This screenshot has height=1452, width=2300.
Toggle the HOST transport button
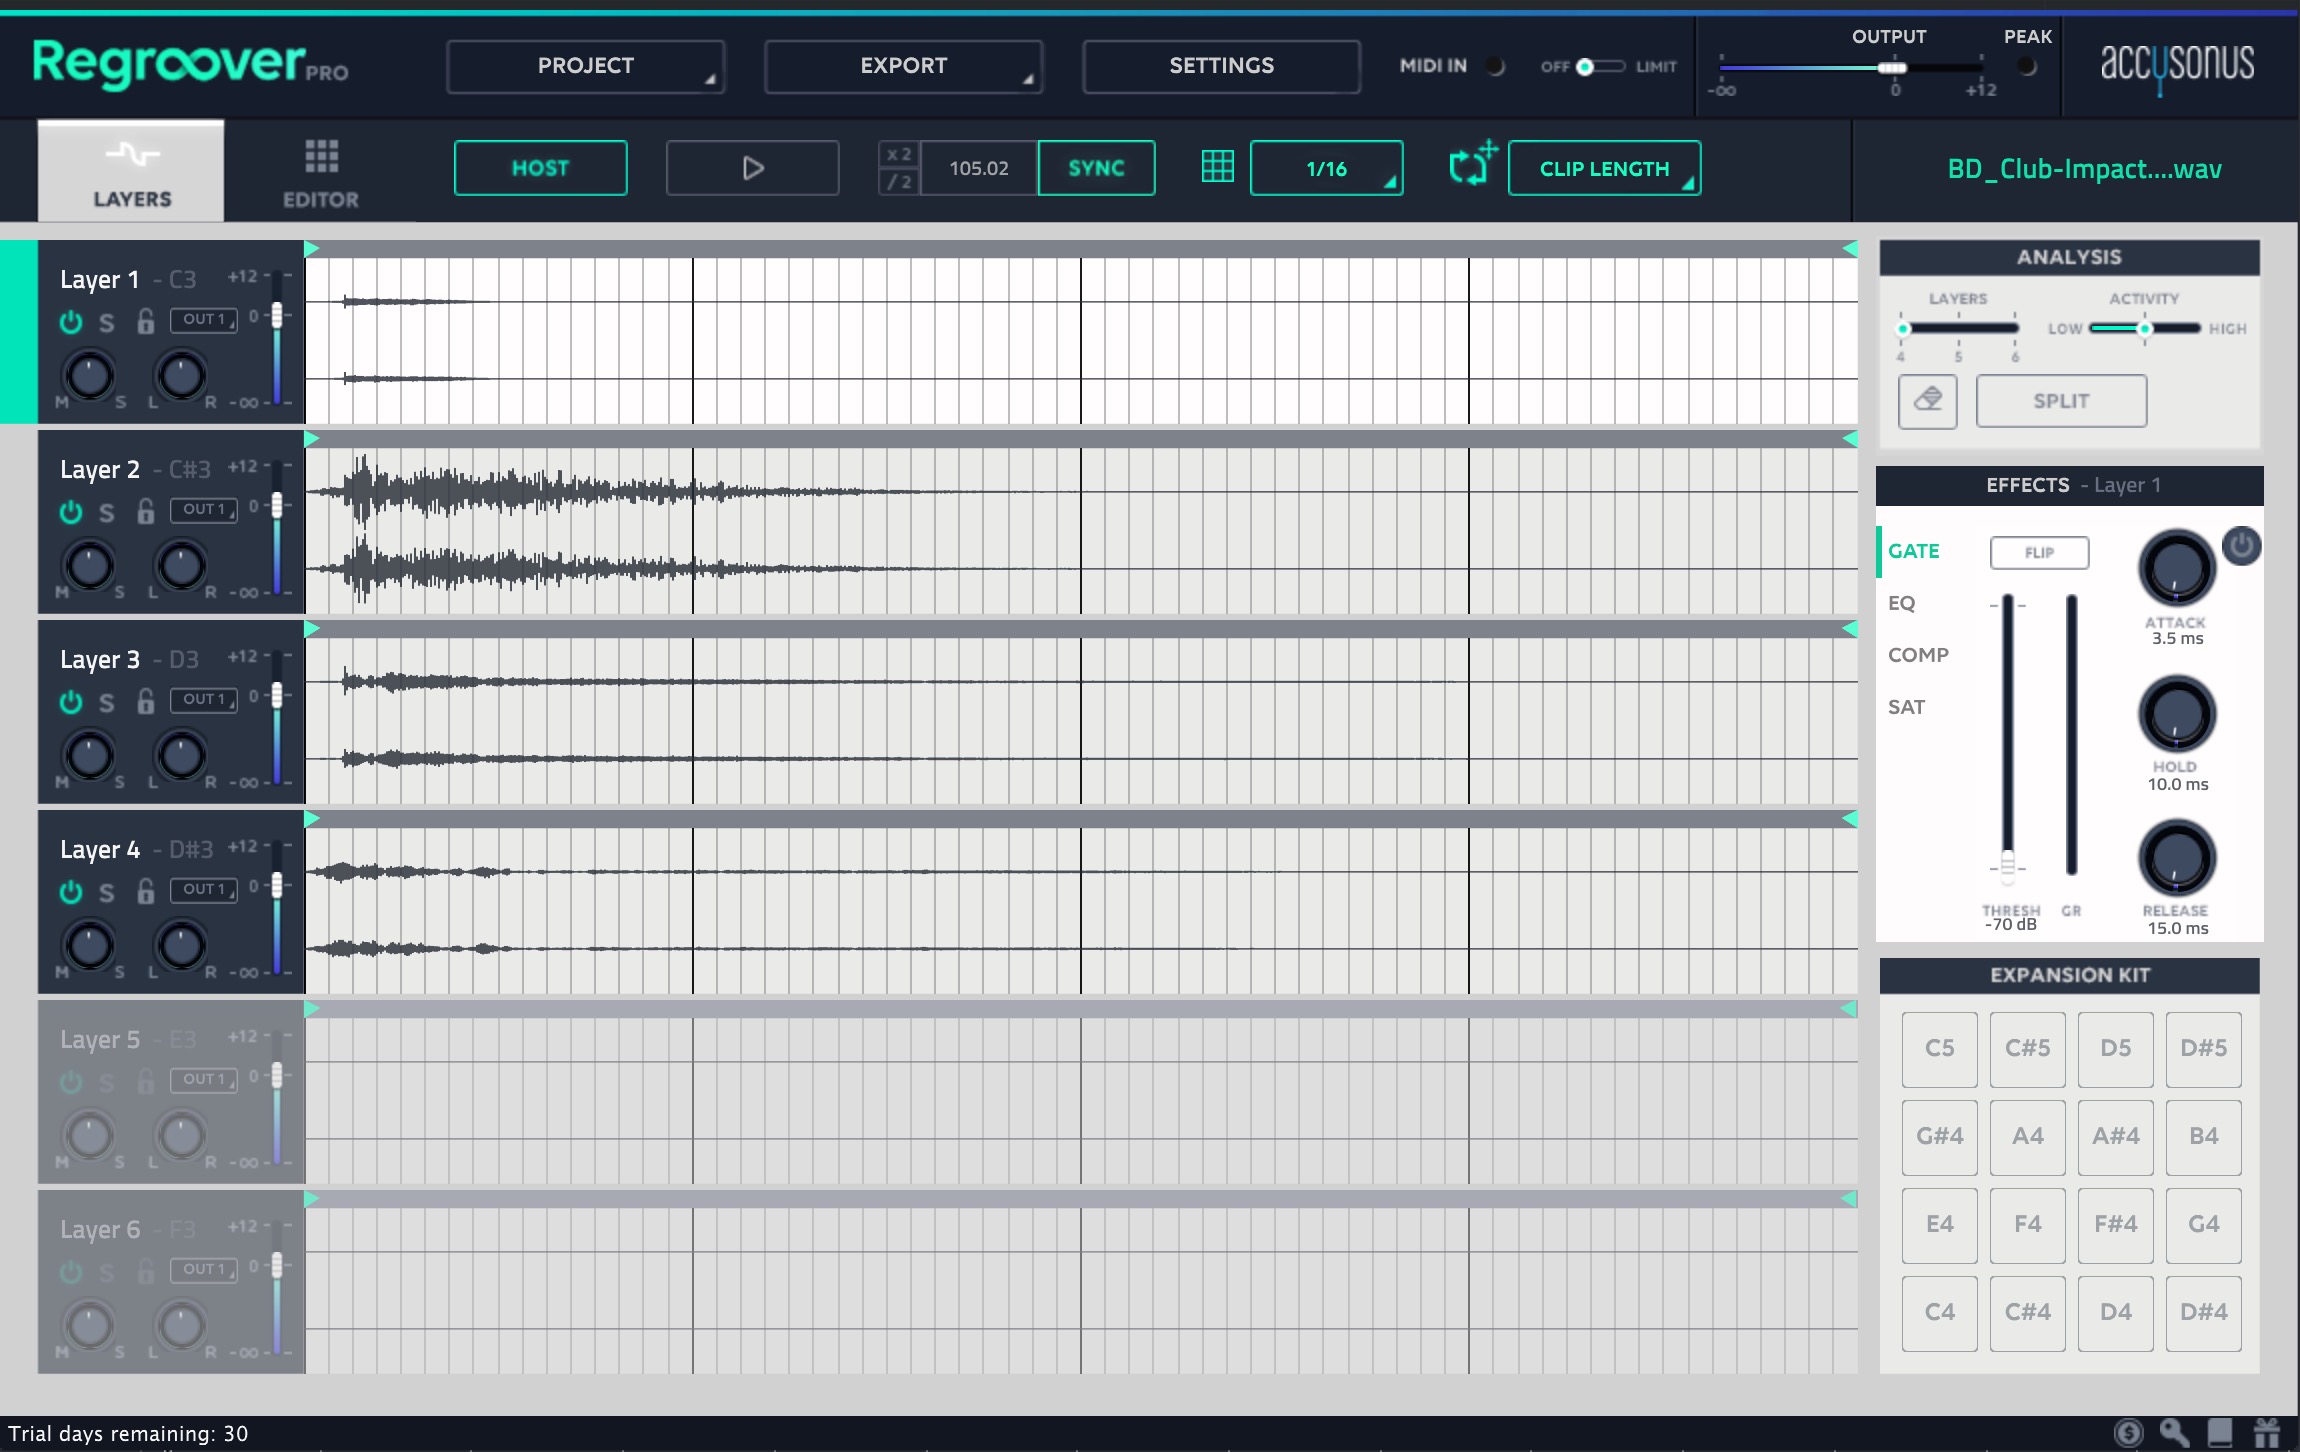coord(540,168)
